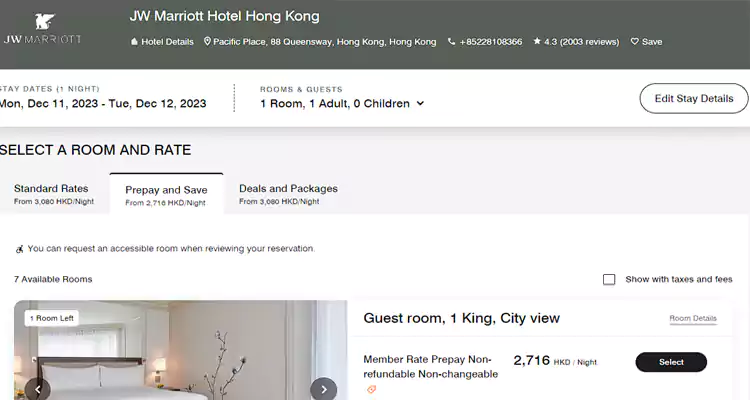The image size is (750, 400).
Task: Show next room photo with right arrow
Action: tap(323, 389)
